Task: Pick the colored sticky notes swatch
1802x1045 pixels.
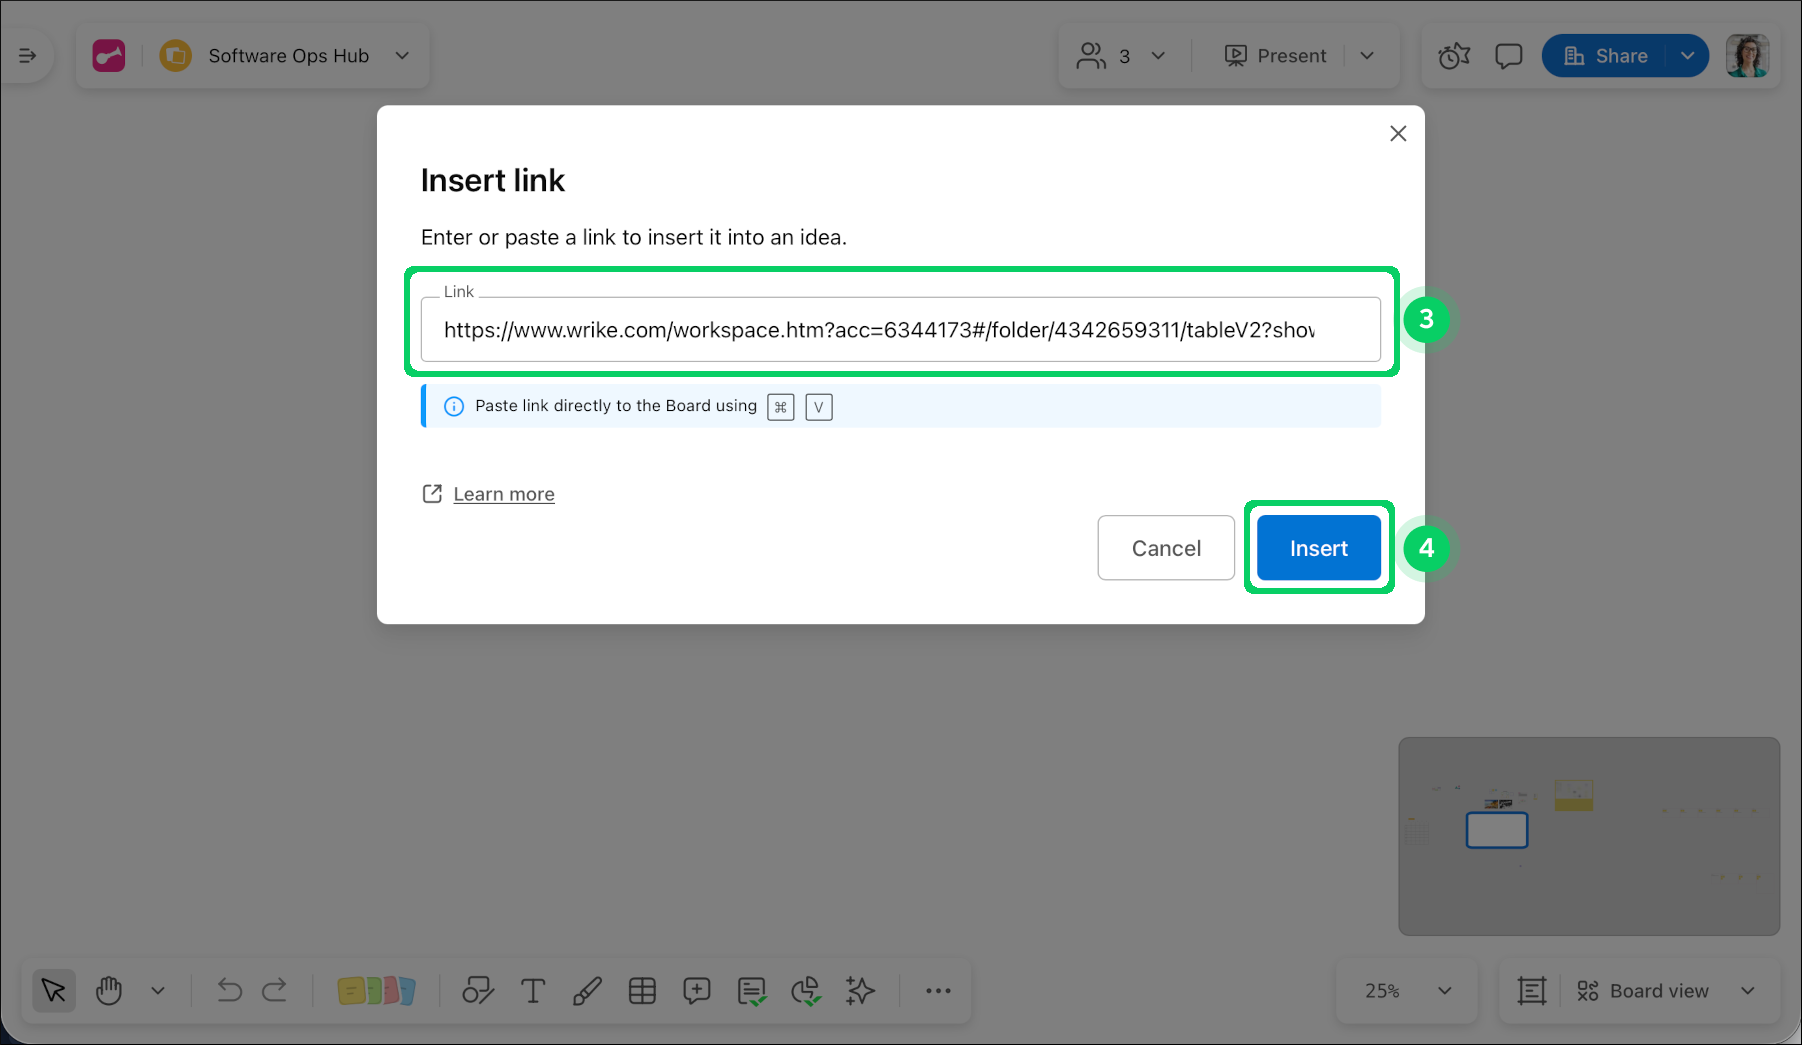Action: [x=376, y=991]
